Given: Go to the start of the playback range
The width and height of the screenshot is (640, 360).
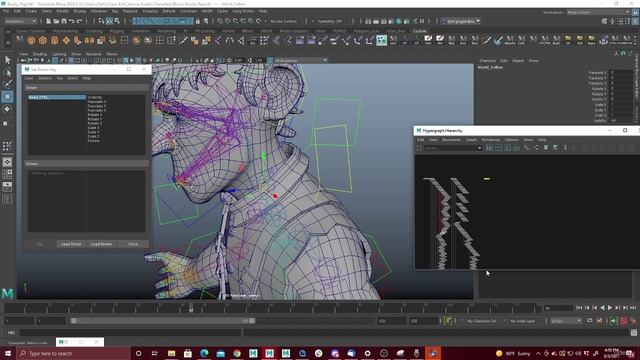Looking at the screenshot, I should (x=579, y=308).
